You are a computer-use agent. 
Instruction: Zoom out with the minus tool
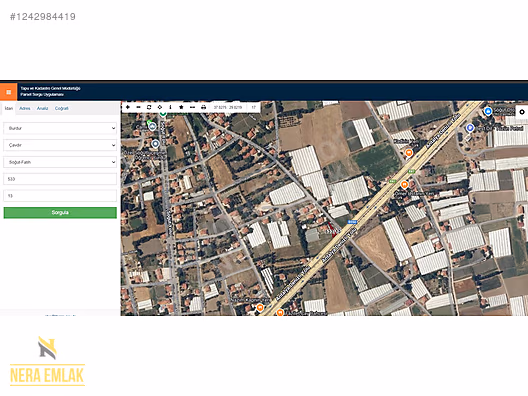click(138, 107)
